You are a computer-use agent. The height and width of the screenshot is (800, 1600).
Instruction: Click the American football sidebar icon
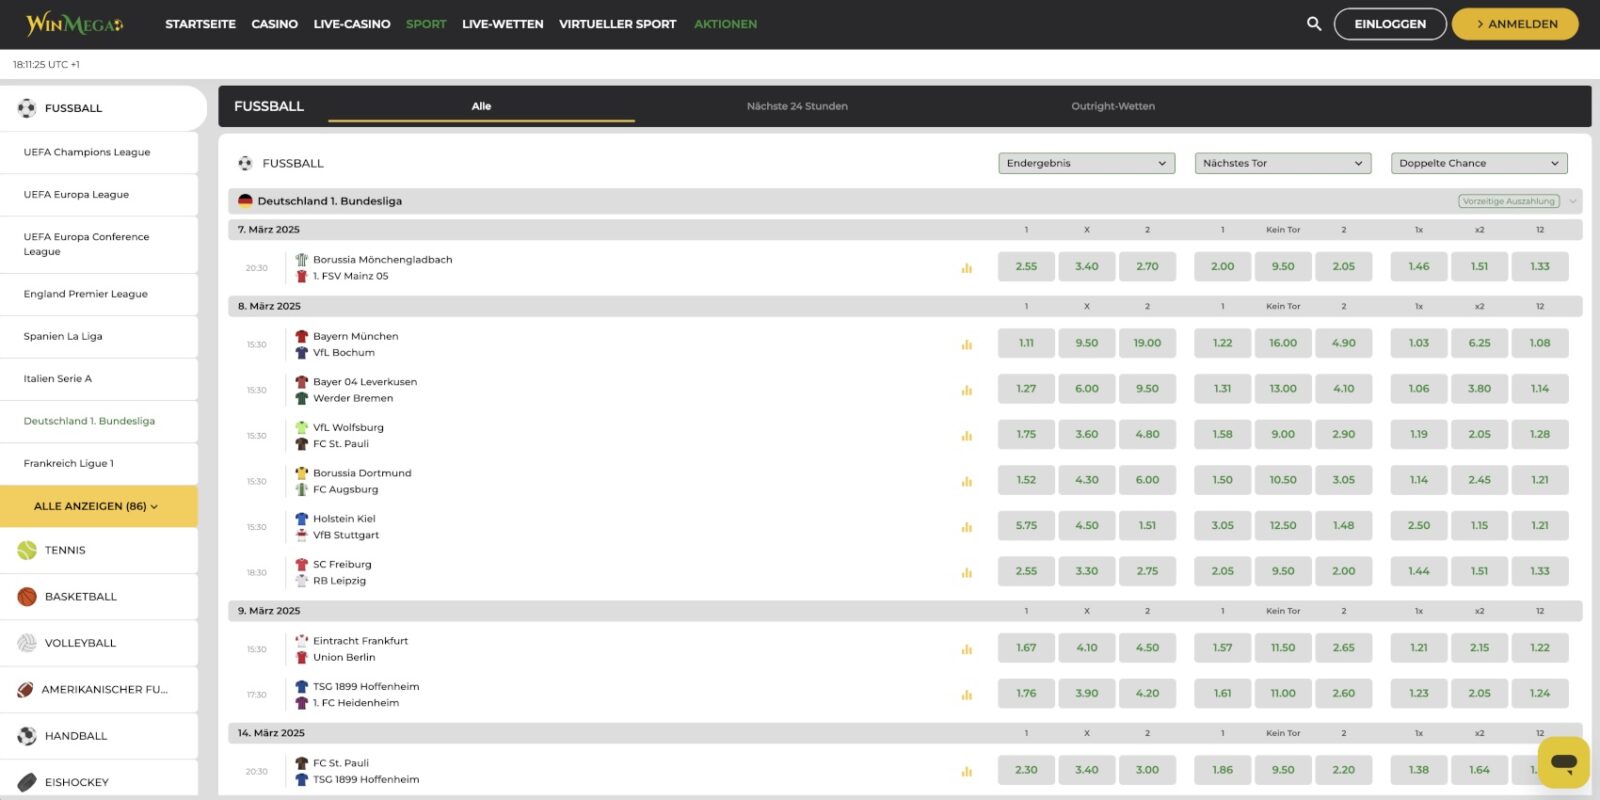click(x=26, y=689)
